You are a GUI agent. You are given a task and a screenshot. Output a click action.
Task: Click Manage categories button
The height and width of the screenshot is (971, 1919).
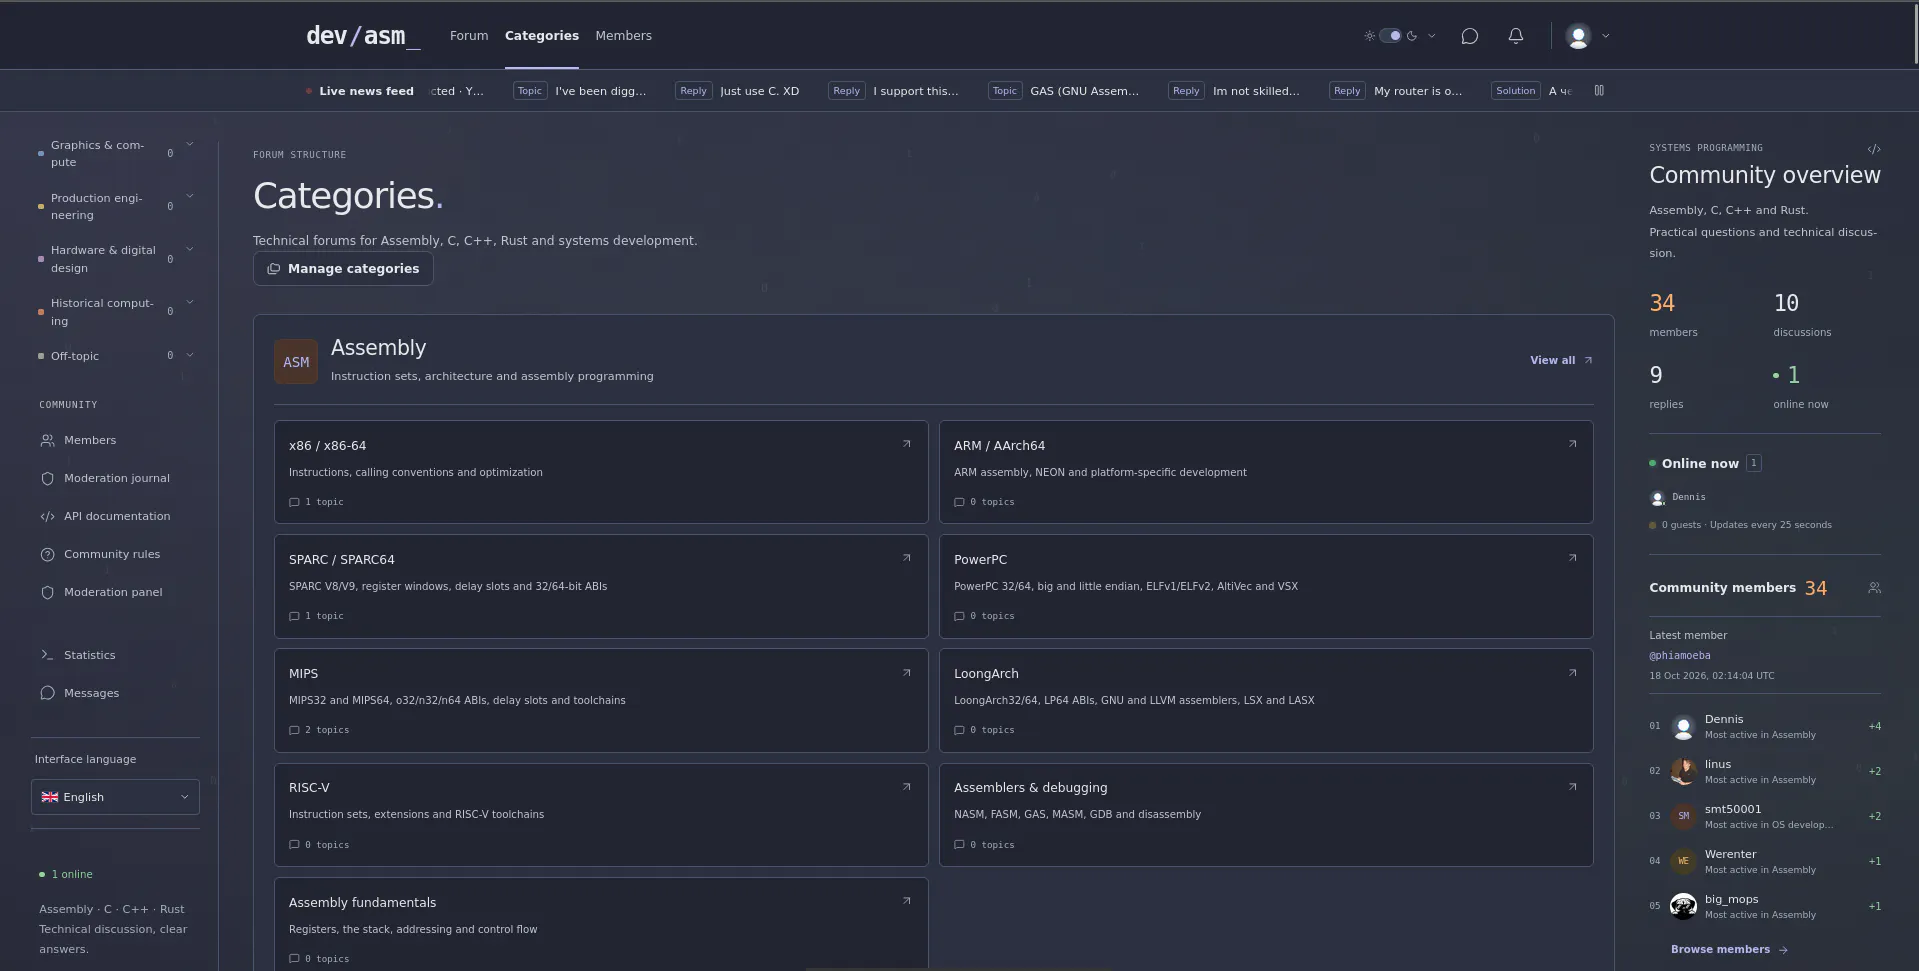[x=343, y=269]
